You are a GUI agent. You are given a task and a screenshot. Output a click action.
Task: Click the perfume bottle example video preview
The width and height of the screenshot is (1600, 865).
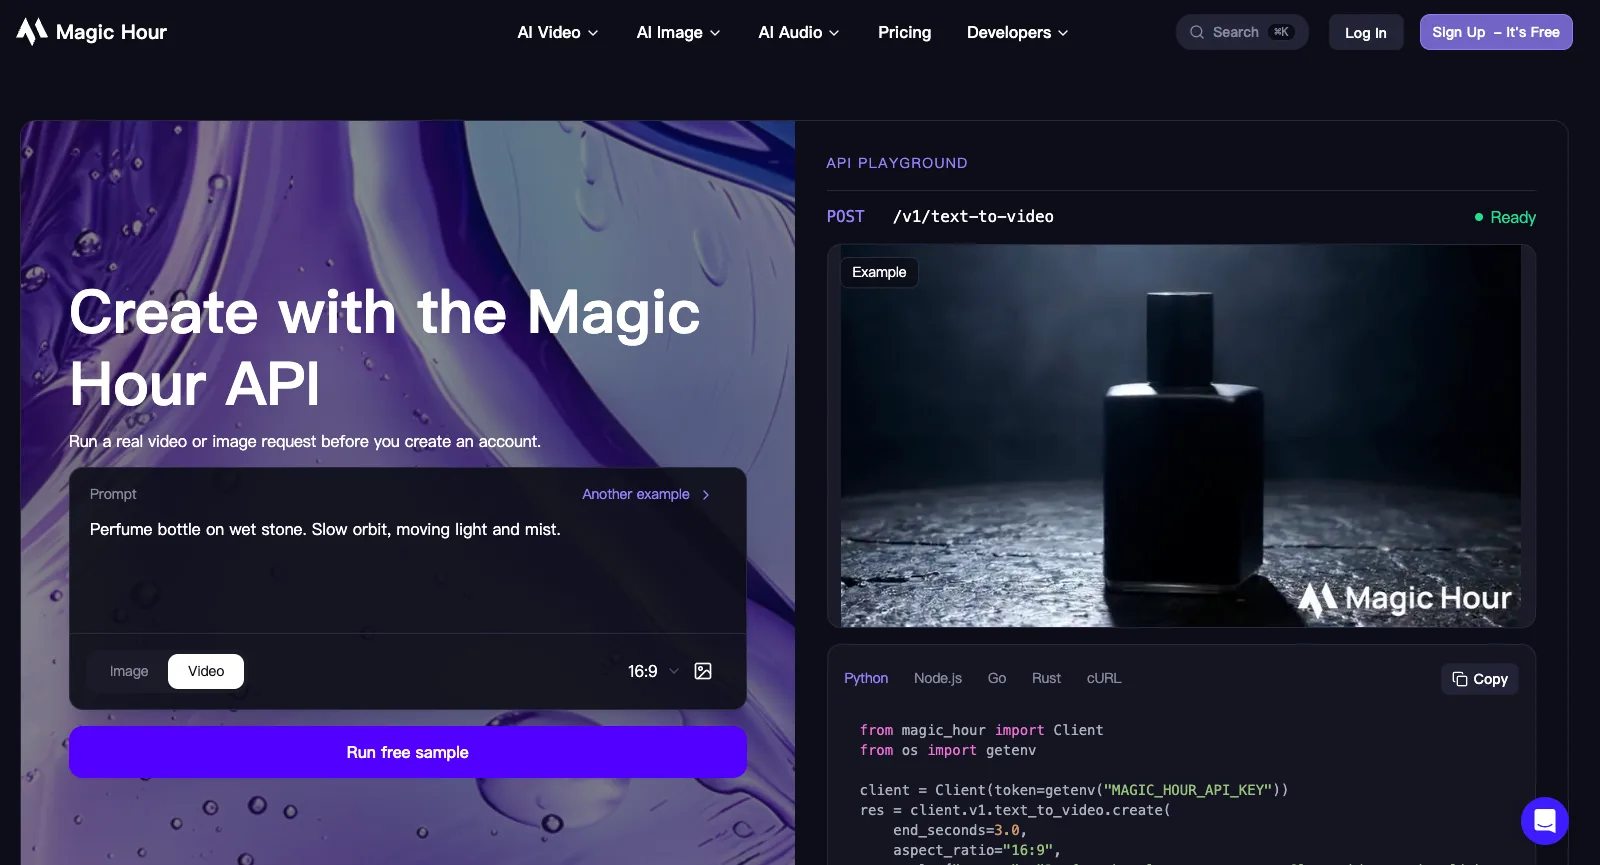(1181, 436)
